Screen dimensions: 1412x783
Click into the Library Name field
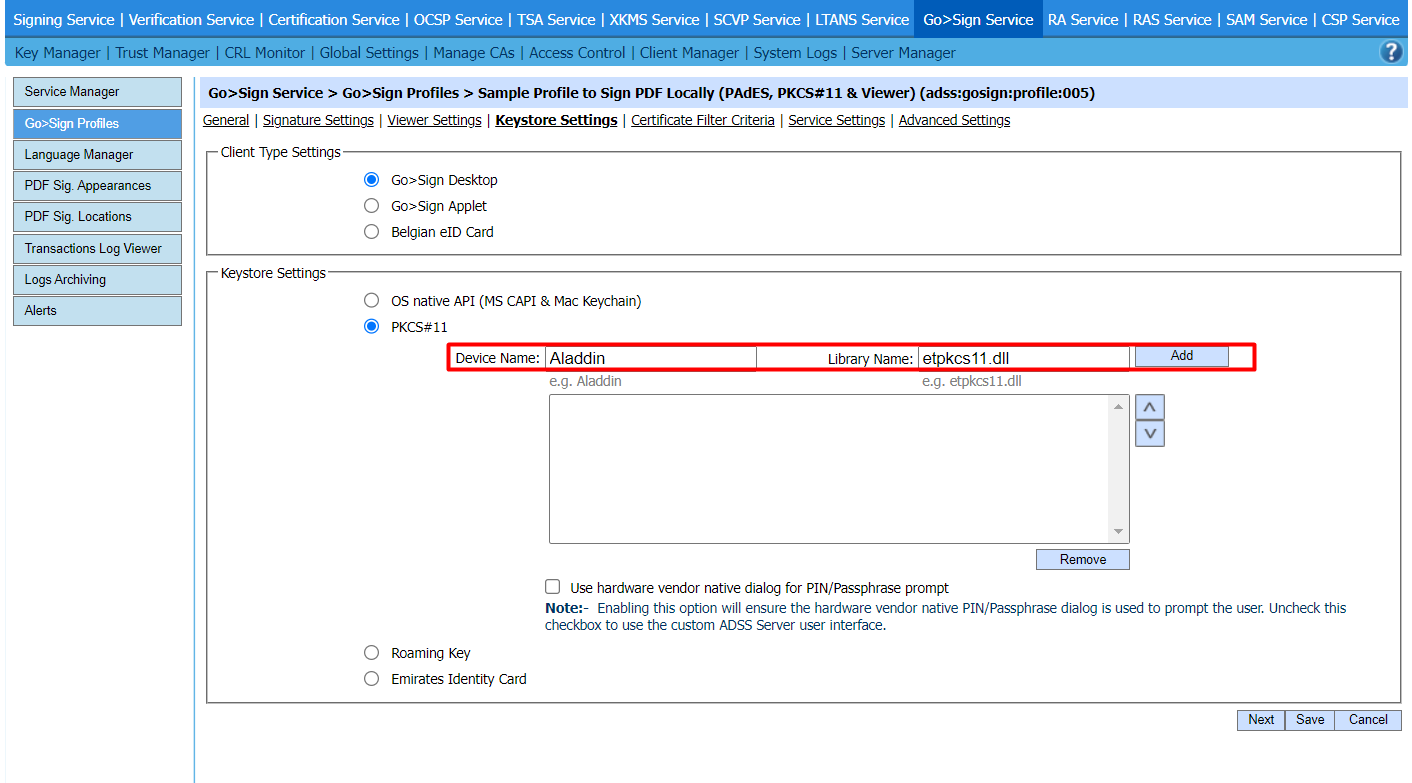point(1023,358)
